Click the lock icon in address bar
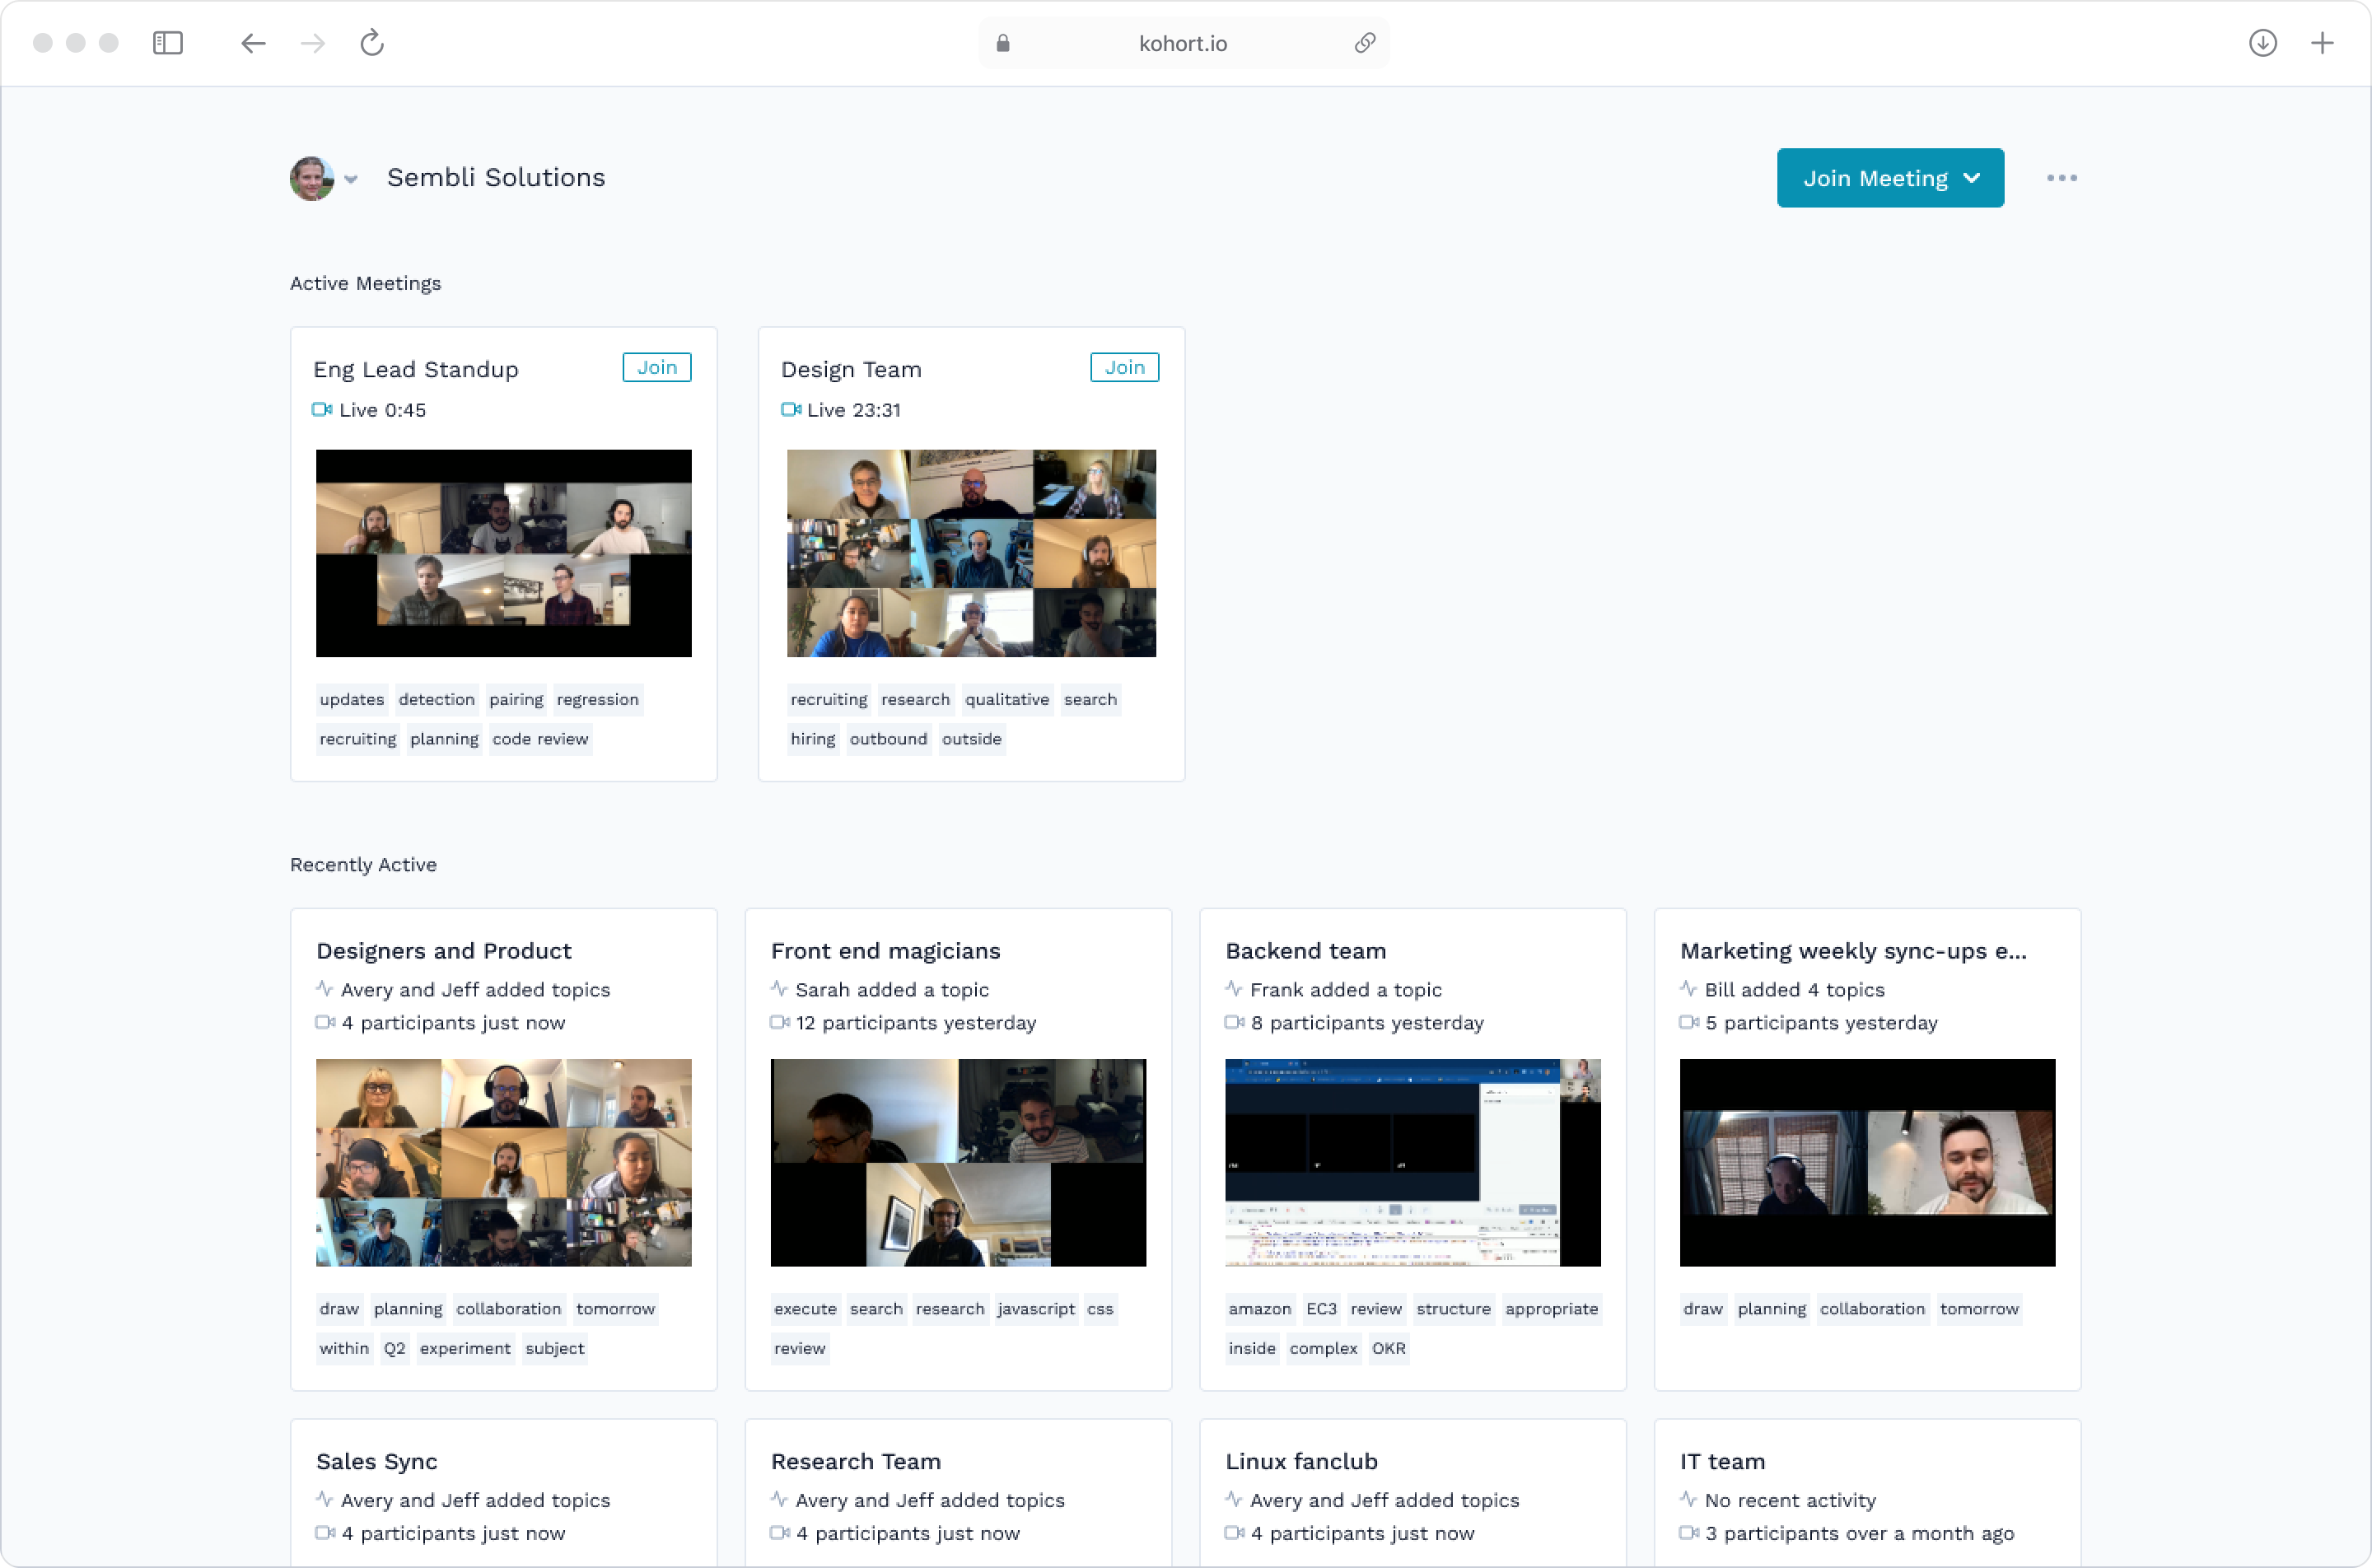Viewport: 2372px width, 1568px height. (1003, 43)
